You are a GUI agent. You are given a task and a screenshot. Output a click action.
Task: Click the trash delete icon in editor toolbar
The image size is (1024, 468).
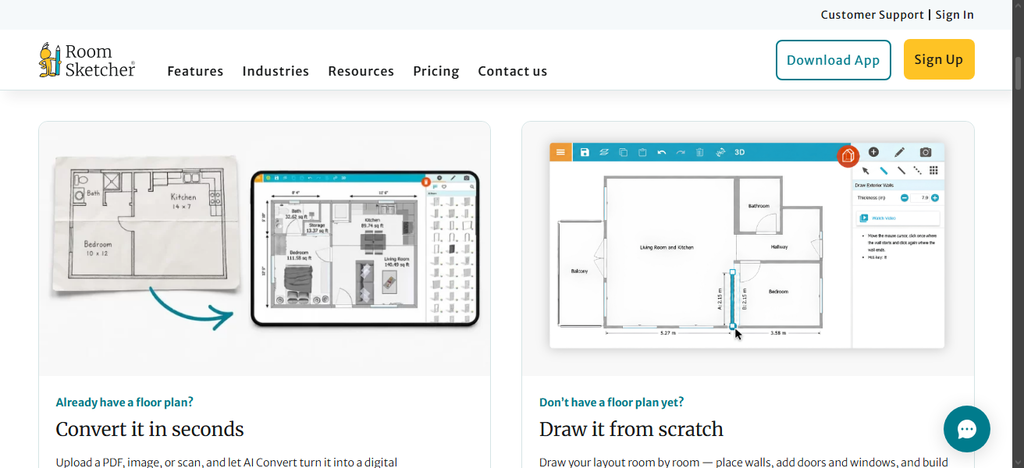click(699, 152)
